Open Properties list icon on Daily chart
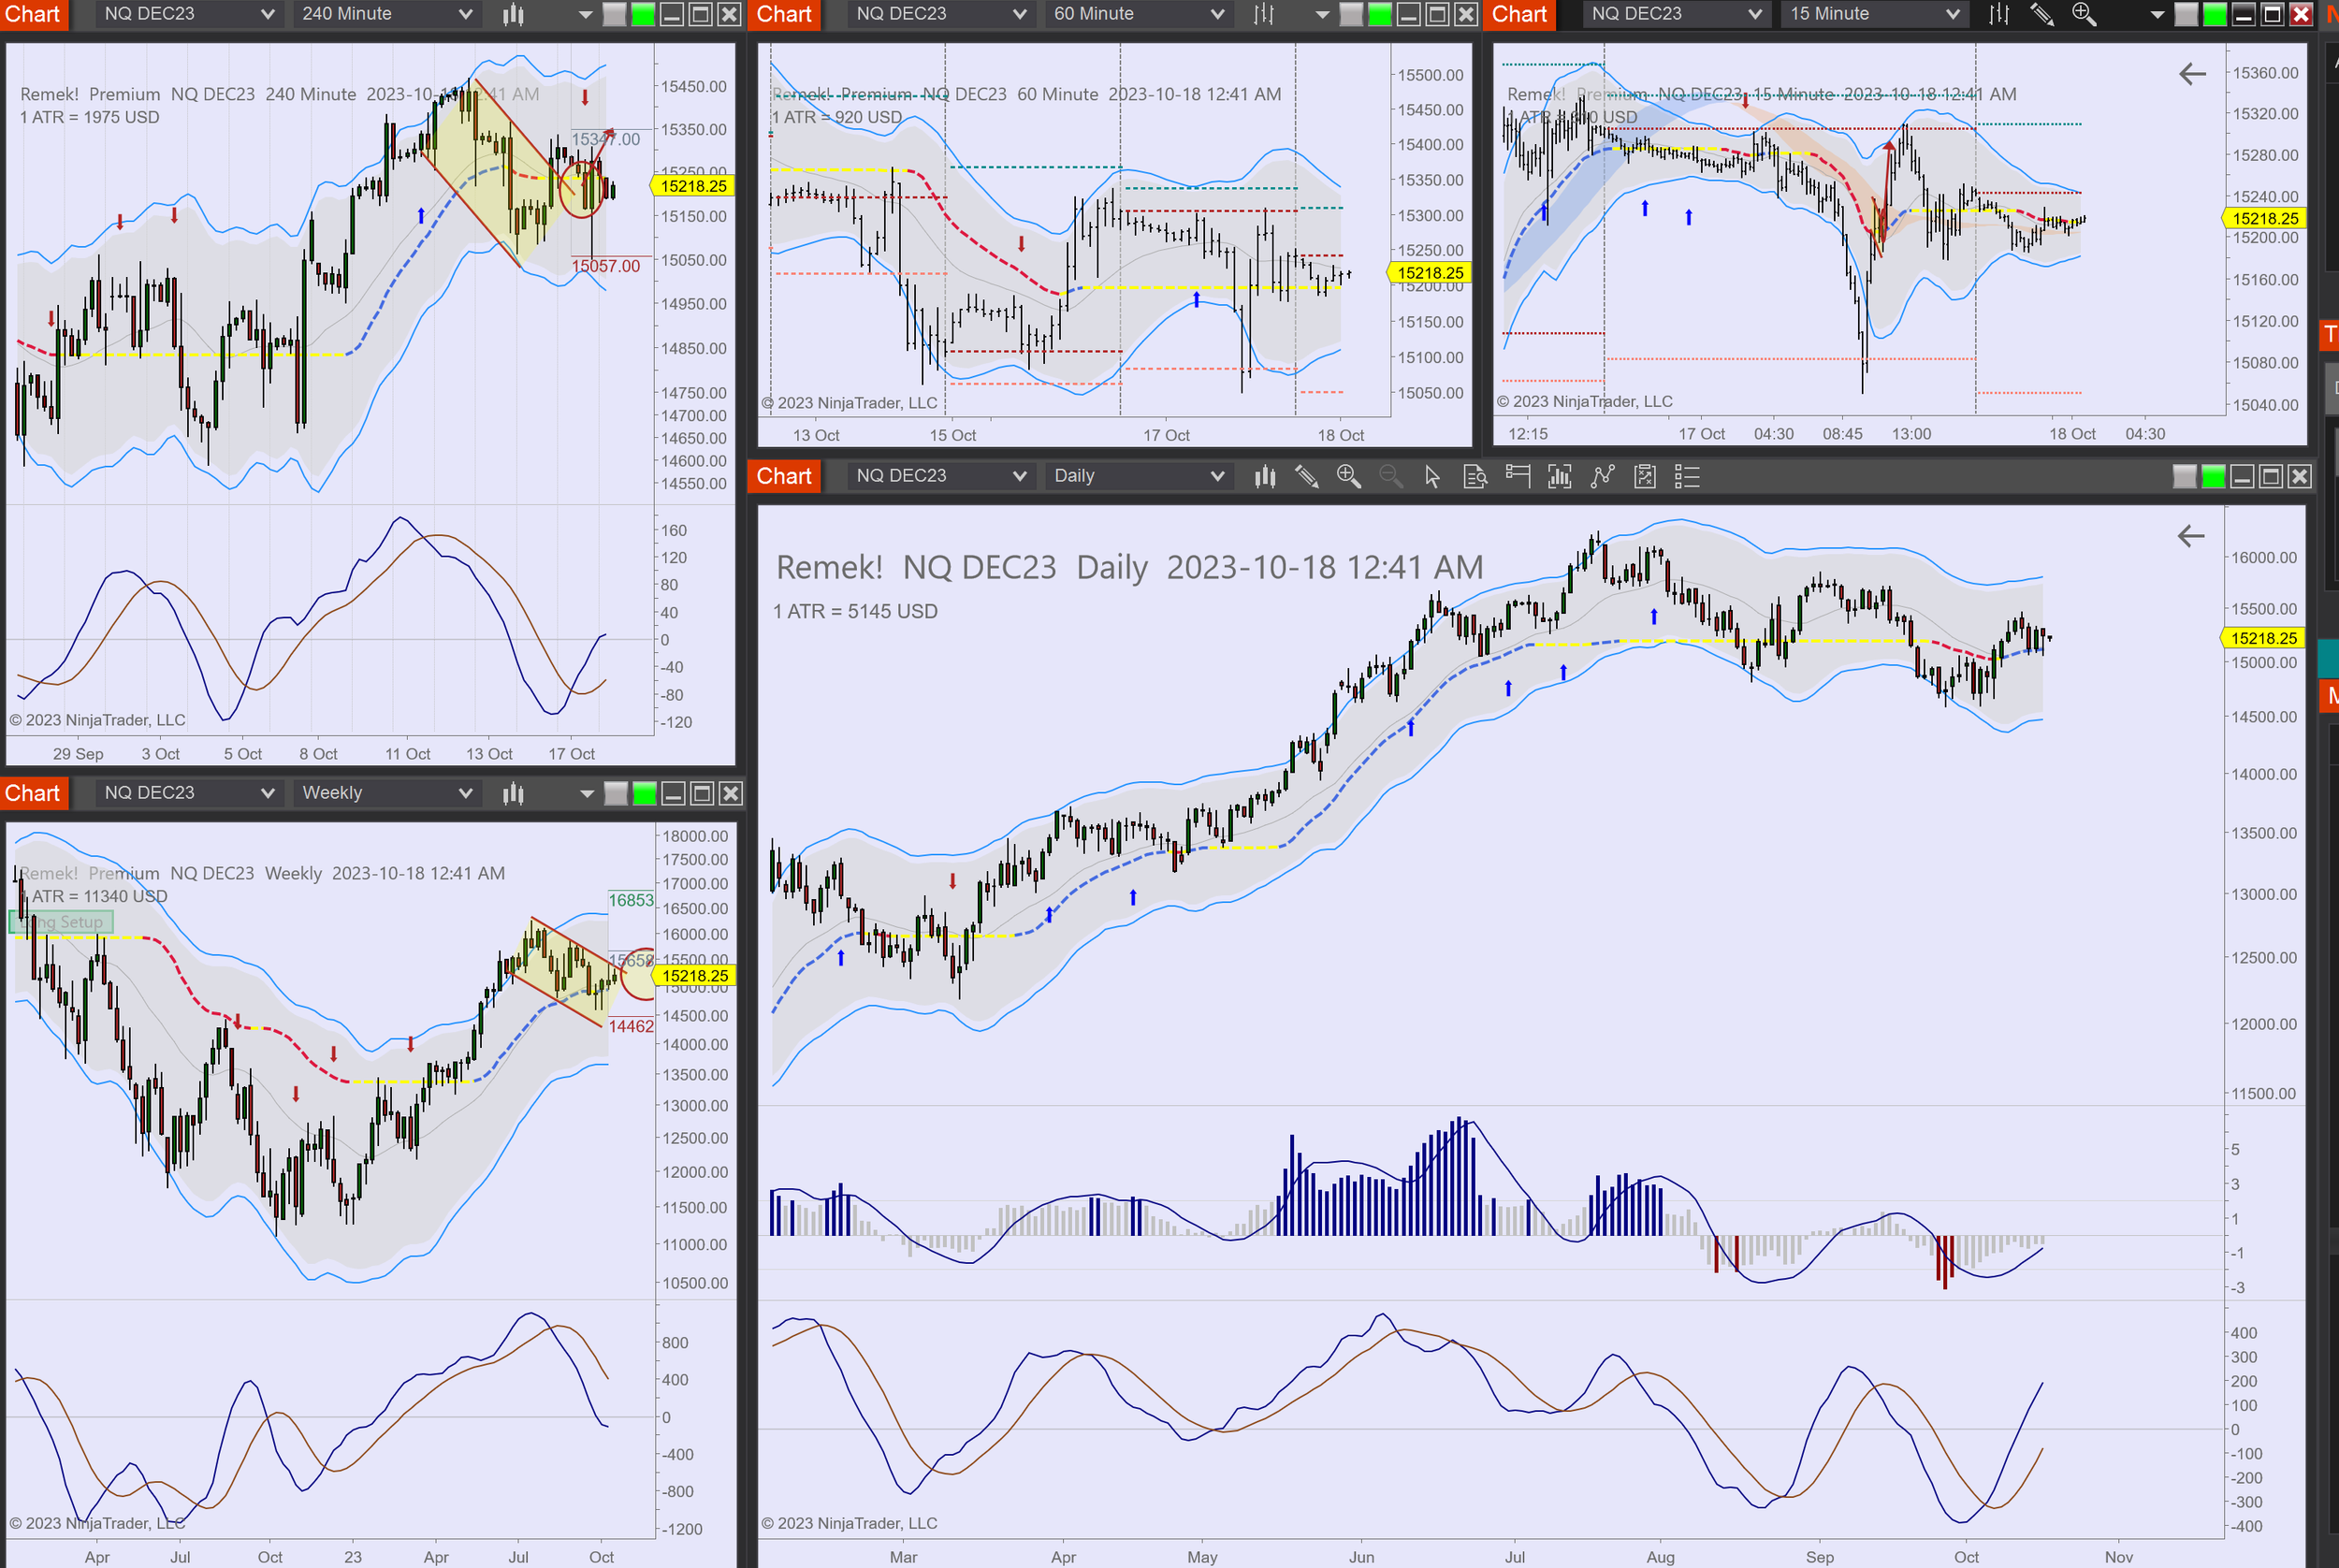 pyautogui.click(x=1686, y=477)
